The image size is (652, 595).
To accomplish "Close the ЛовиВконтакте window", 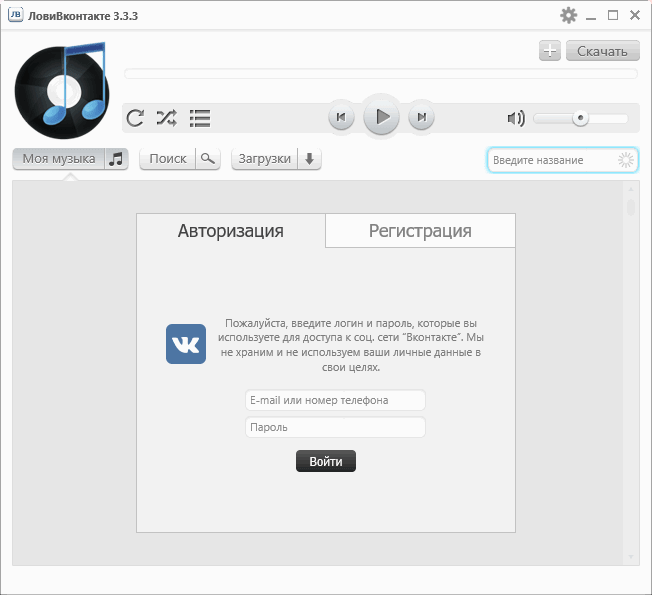I will pos(635,15).
